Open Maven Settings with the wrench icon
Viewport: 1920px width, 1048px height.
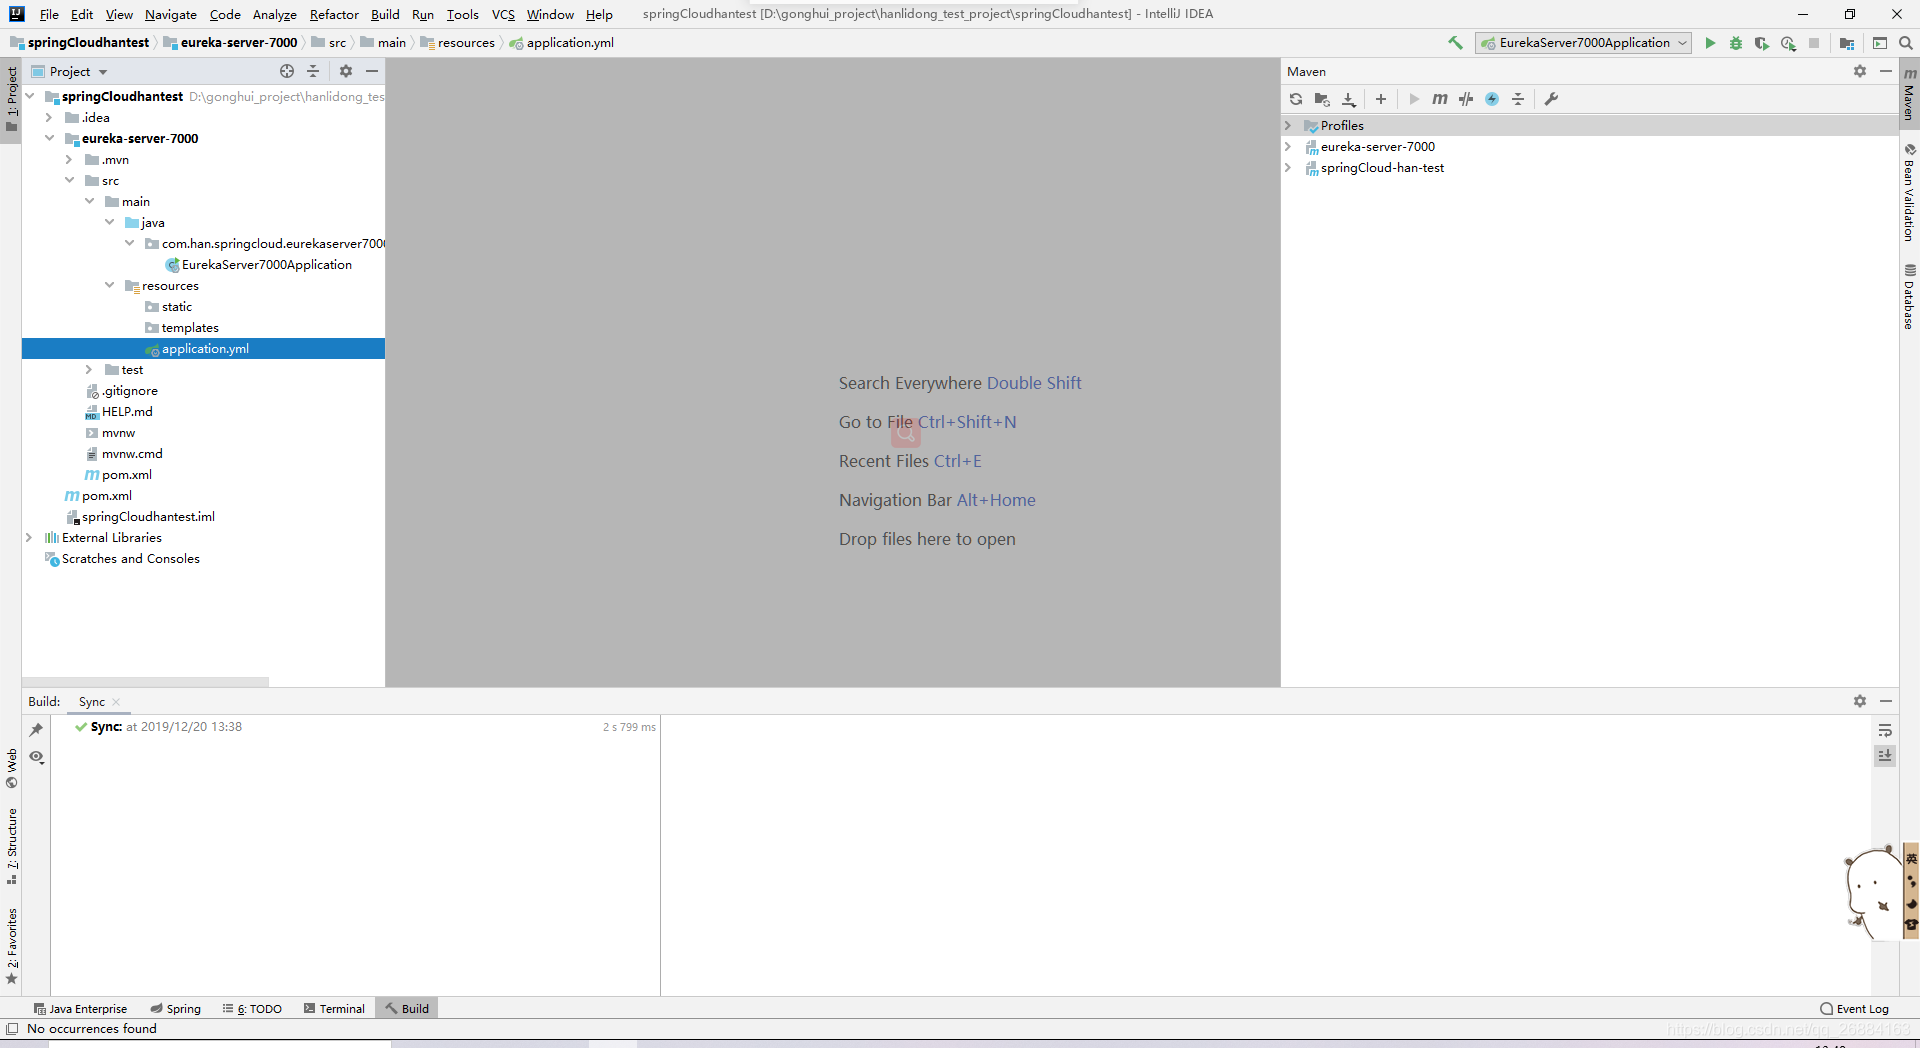(1551, 99)
